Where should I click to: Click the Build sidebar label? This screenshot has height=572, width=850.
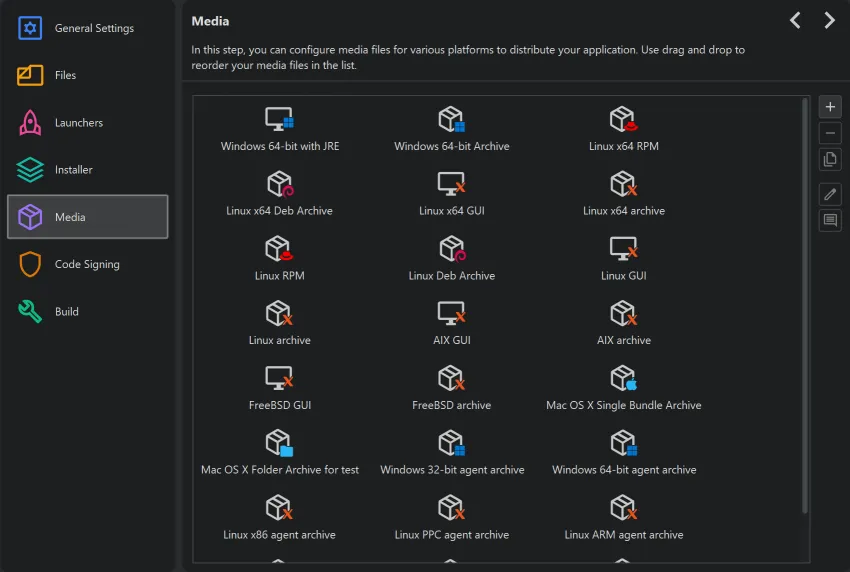67,311
